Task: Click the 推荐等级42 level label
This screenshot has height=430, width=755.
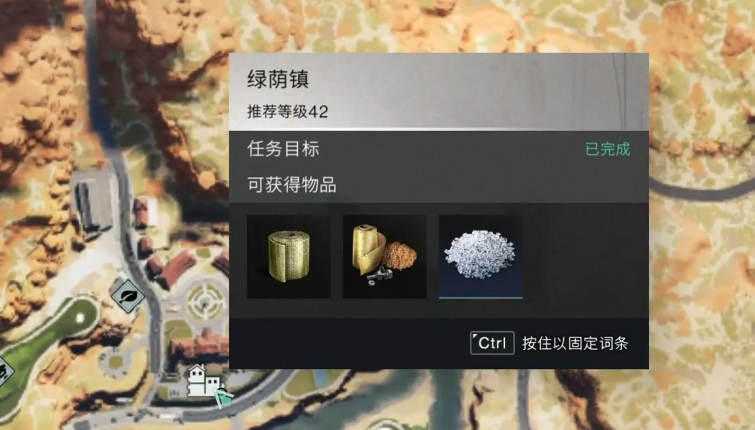Action: tap(287, 112)
